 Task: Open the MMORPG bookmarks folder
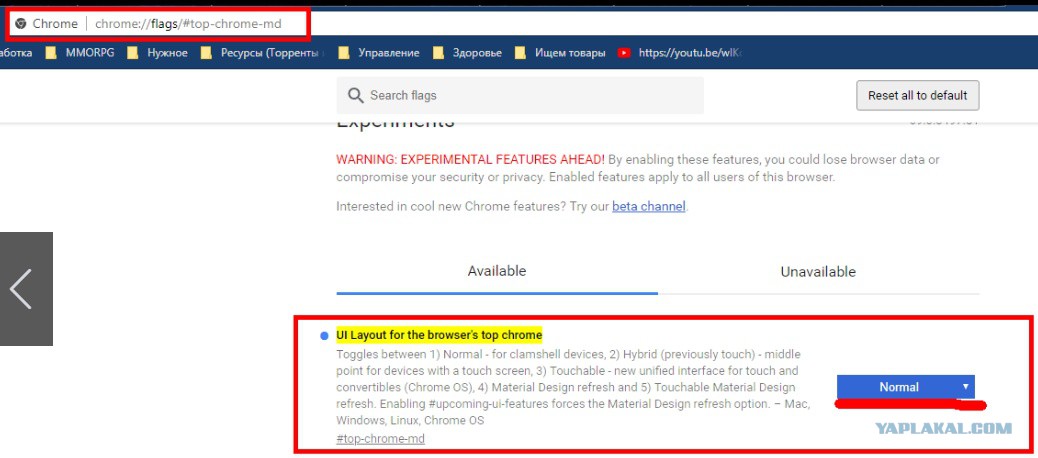pos(80,53)
